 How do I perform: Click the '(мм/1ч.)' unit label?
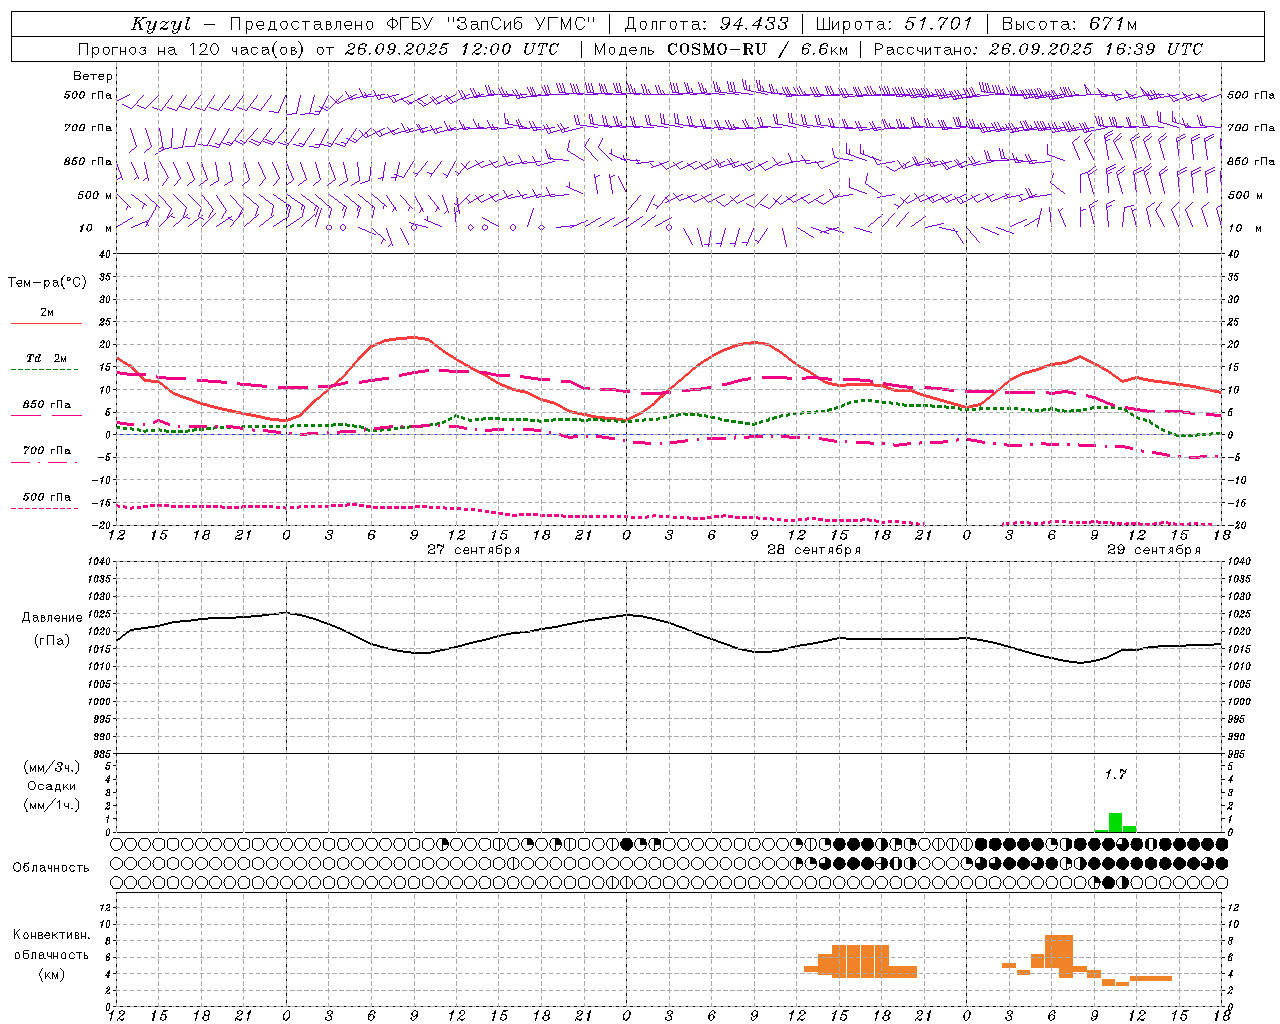click(x=52, y=805)
